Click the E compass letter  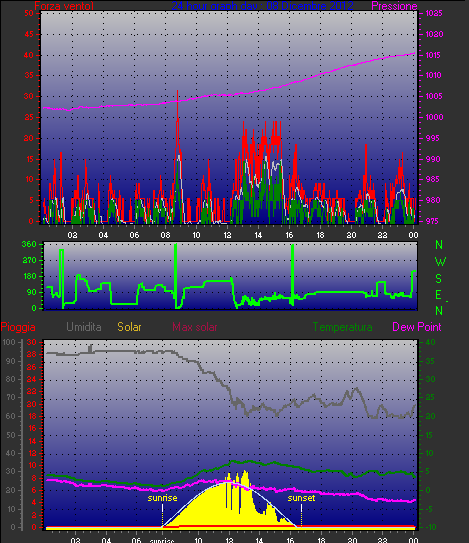tap(439, 295)
